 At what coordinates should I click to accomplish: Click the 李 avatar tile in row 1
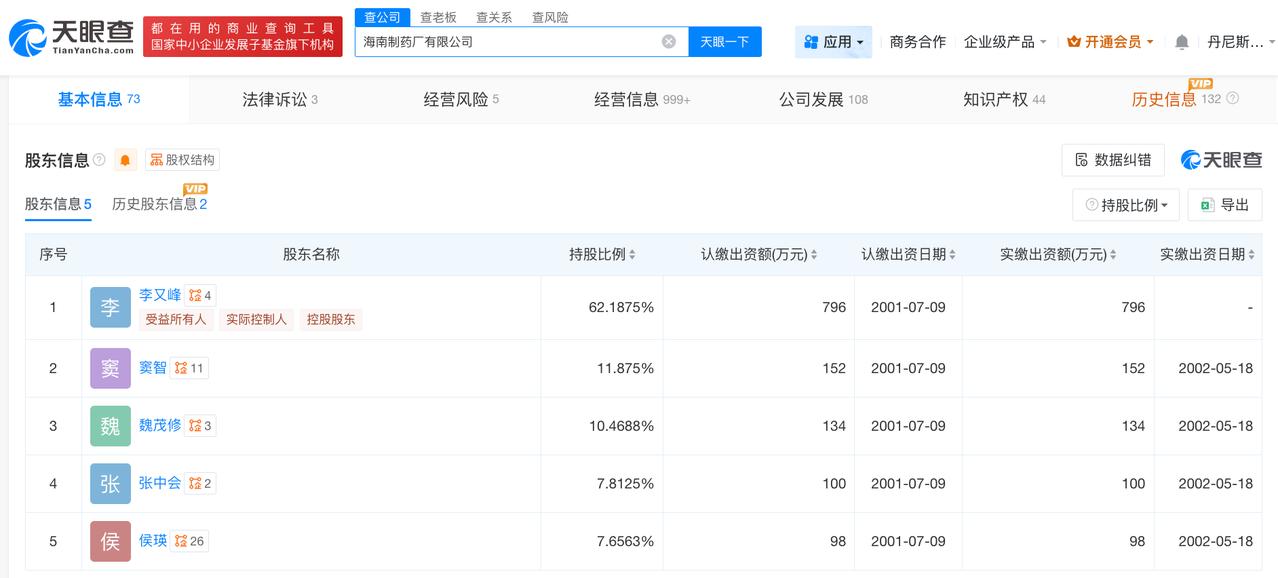point(110,308)
